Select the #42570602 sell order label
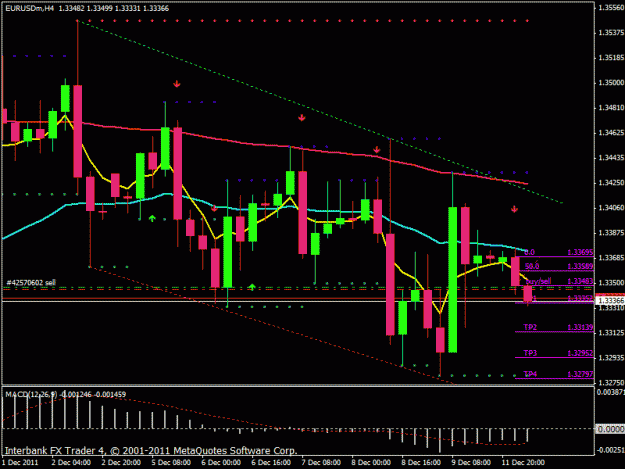The height and width of the screenshot is (469, 625). pos(30,283)
